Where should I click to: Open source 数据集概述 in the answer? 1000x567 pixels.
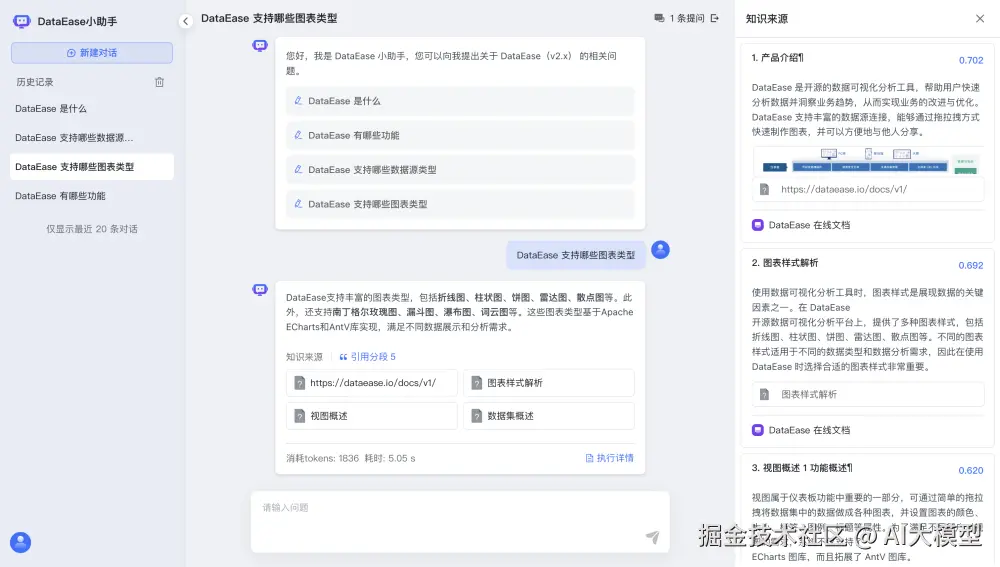point(549,416)
